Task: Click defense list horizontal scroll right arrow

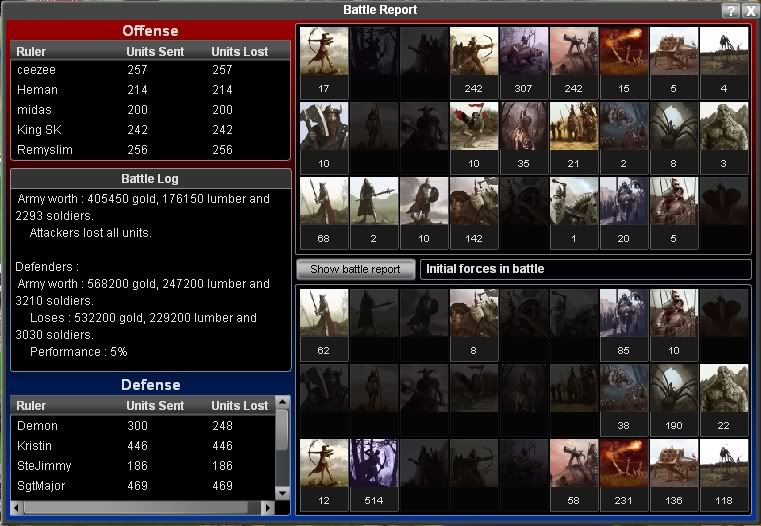Action: coord(267,508)
